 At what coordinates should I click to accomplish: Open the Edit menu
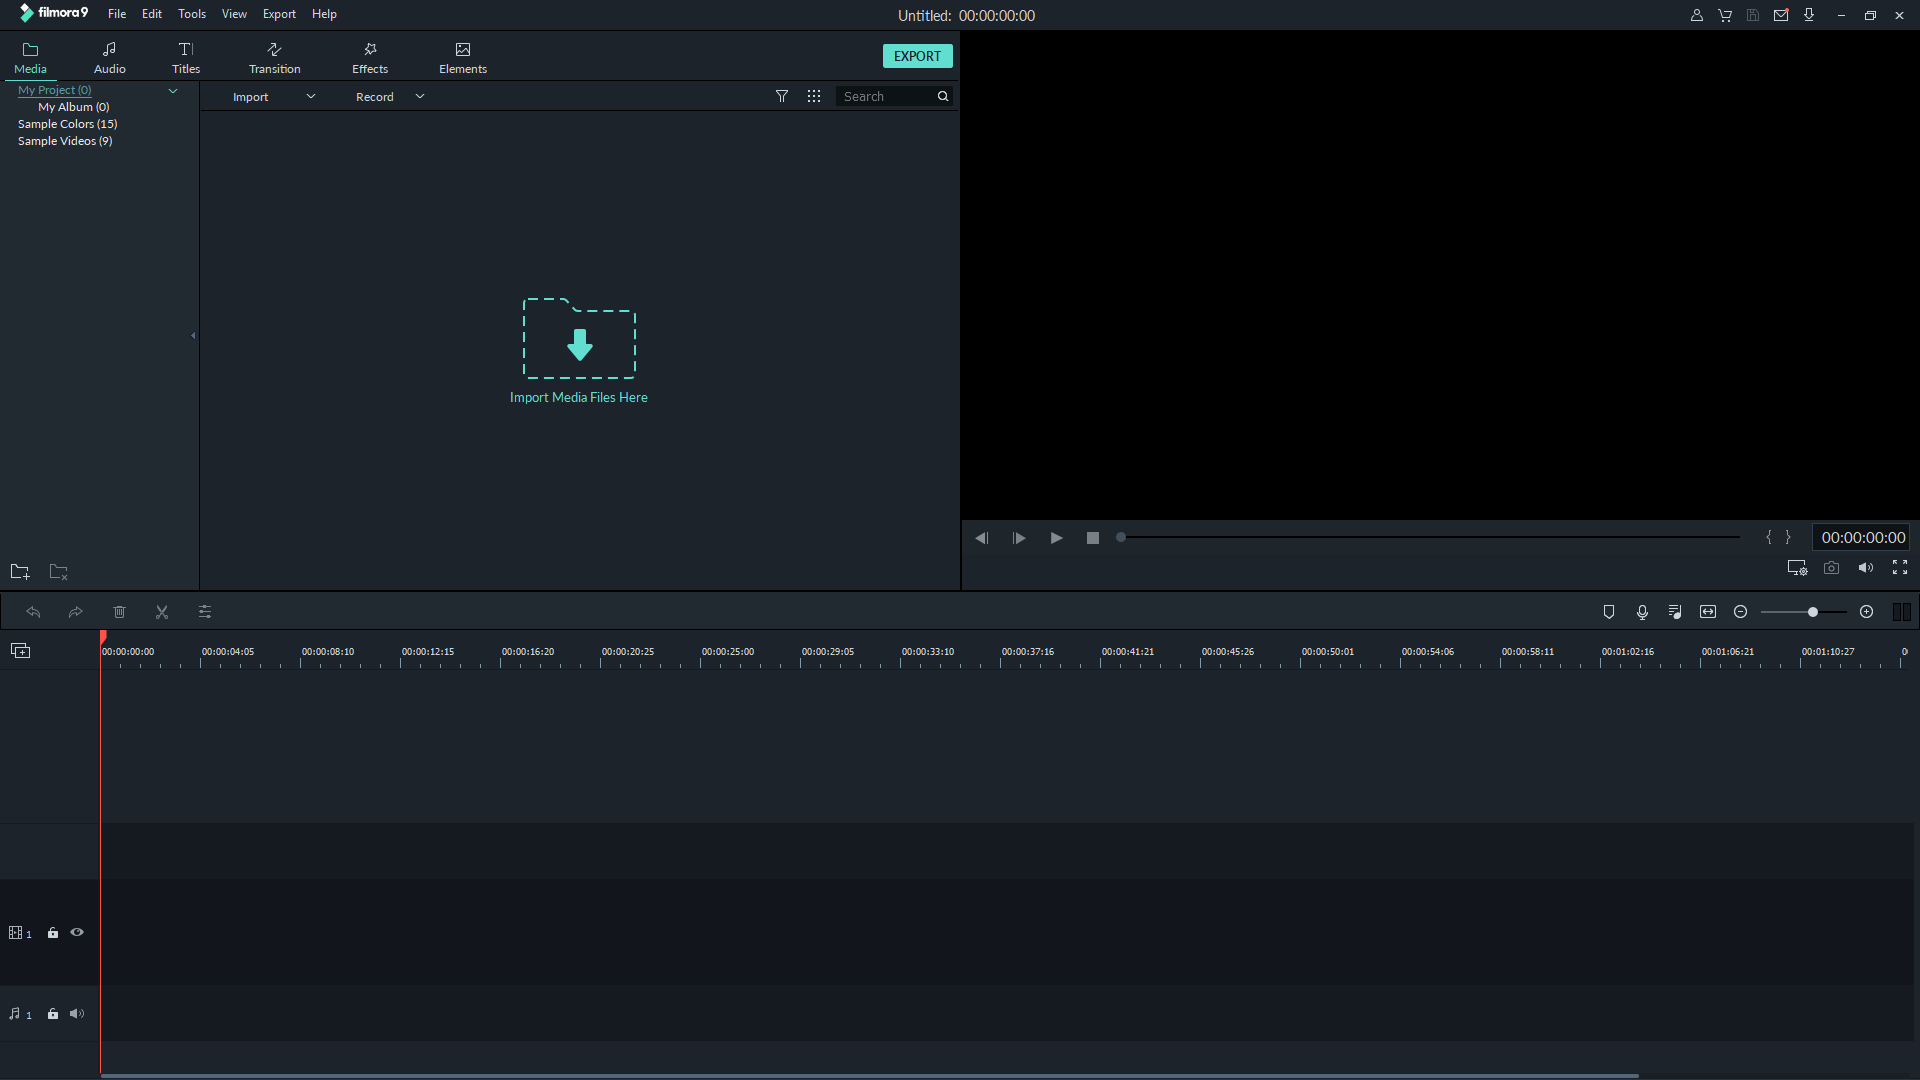pyautogui.click(x=152, y=14)
